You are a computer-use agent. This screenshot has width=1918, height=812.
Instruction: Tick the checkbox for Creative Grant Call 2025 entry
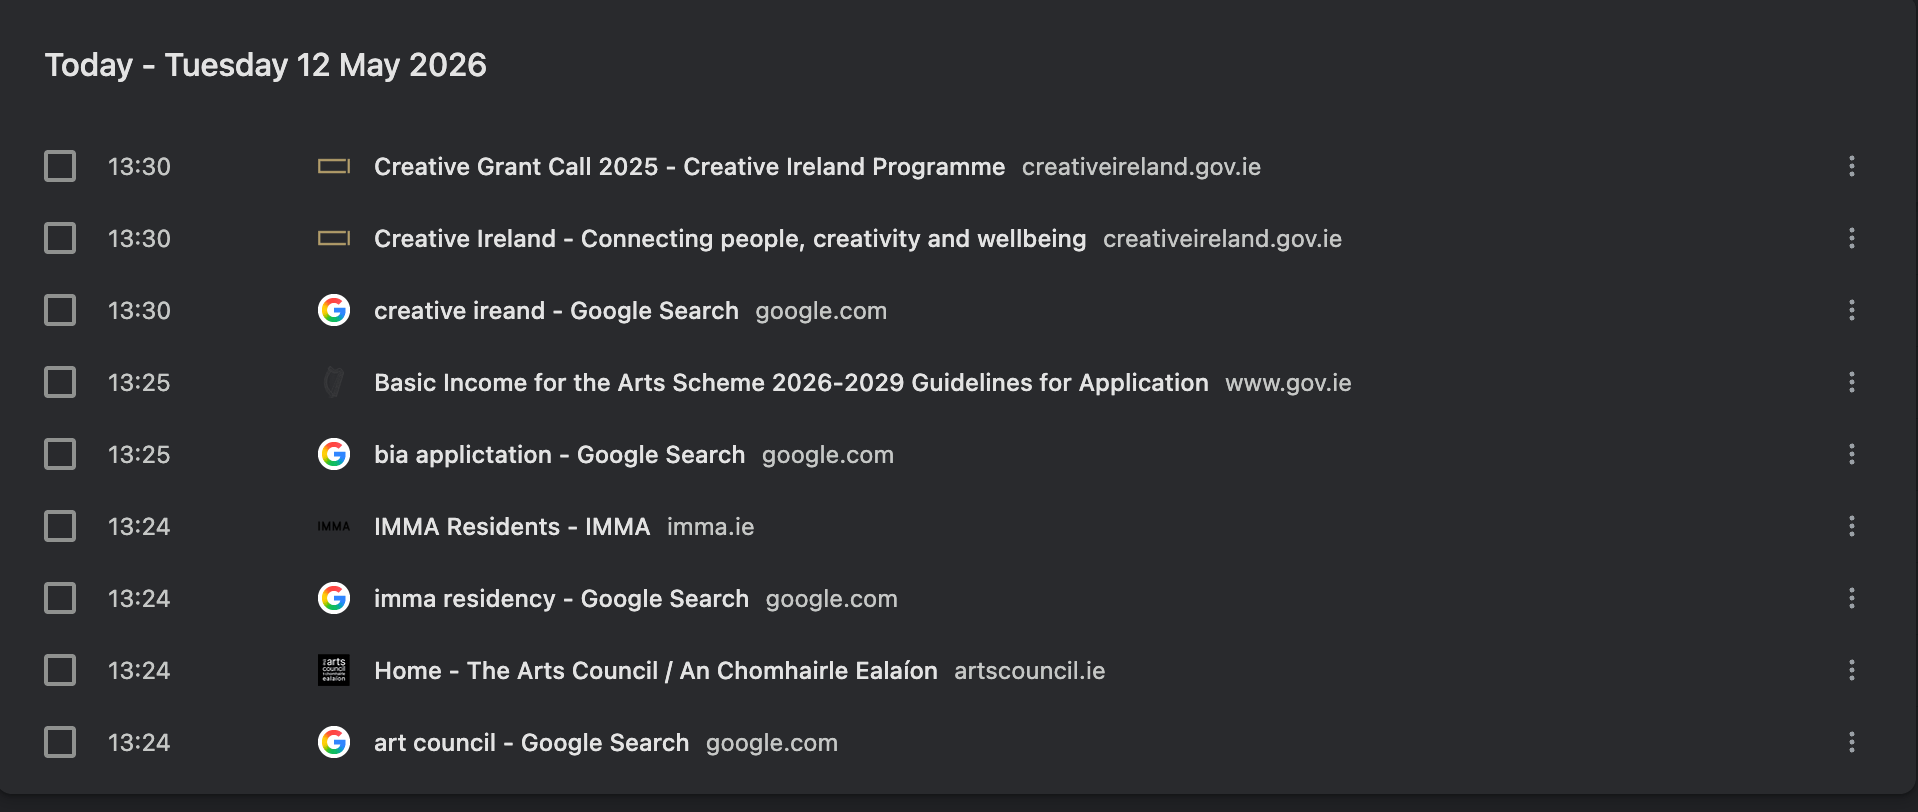click(x=60, y=166)
